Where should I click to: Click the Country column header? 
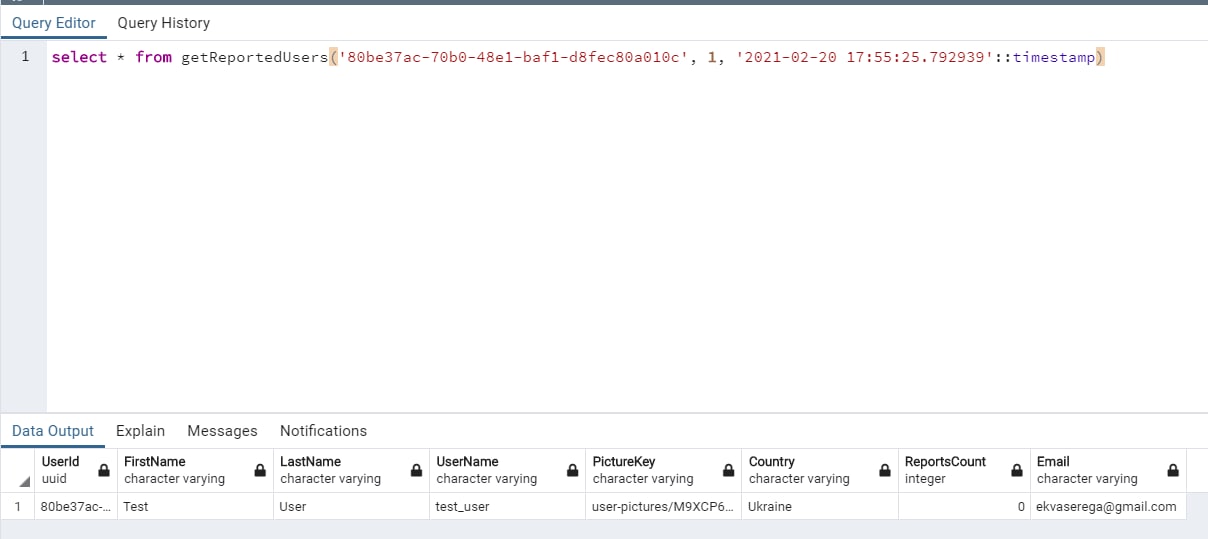[x=819, y=470]
